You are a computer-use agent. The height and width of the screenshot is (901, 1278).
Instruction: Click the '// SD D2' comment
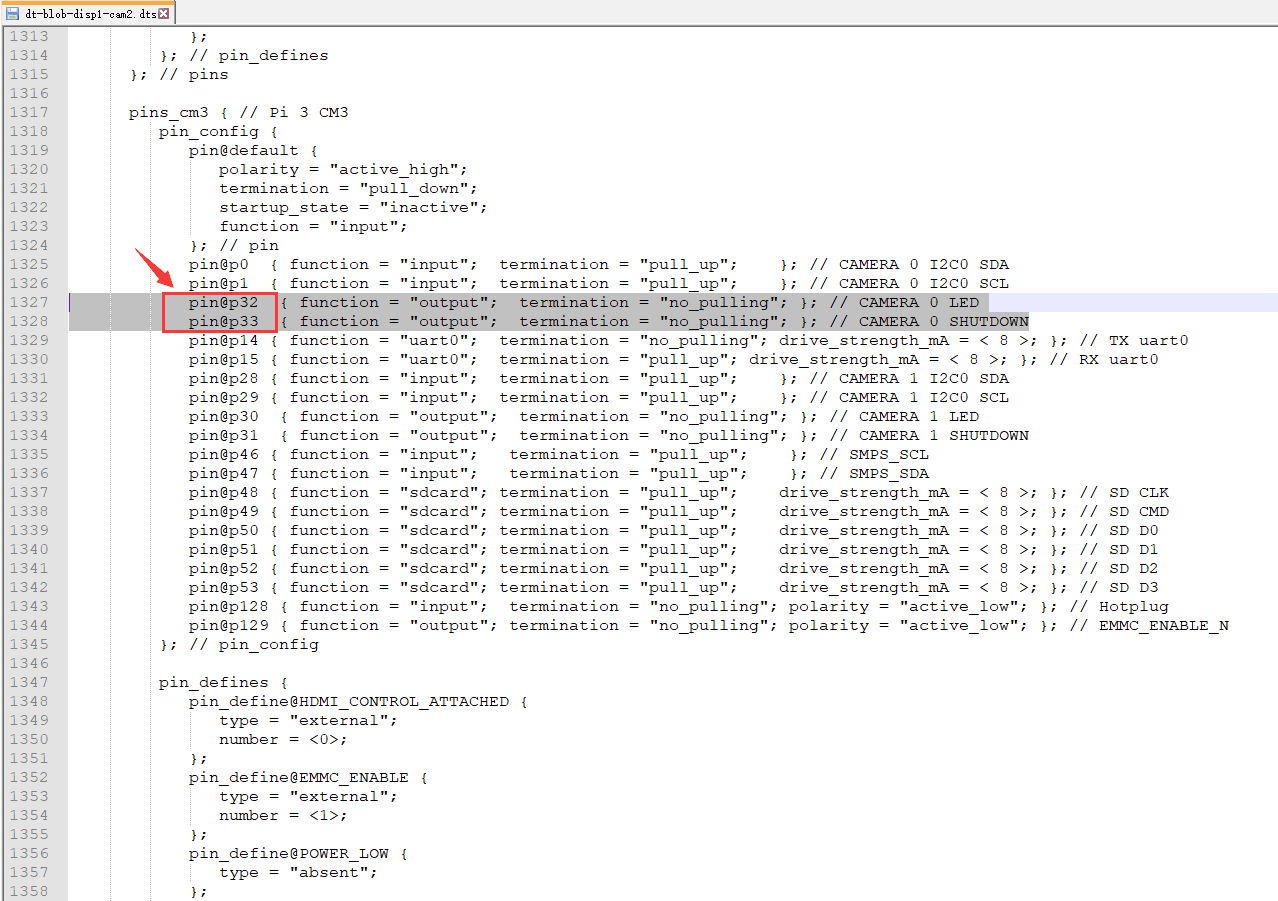pyautogui.click(x=1119, y=568)
